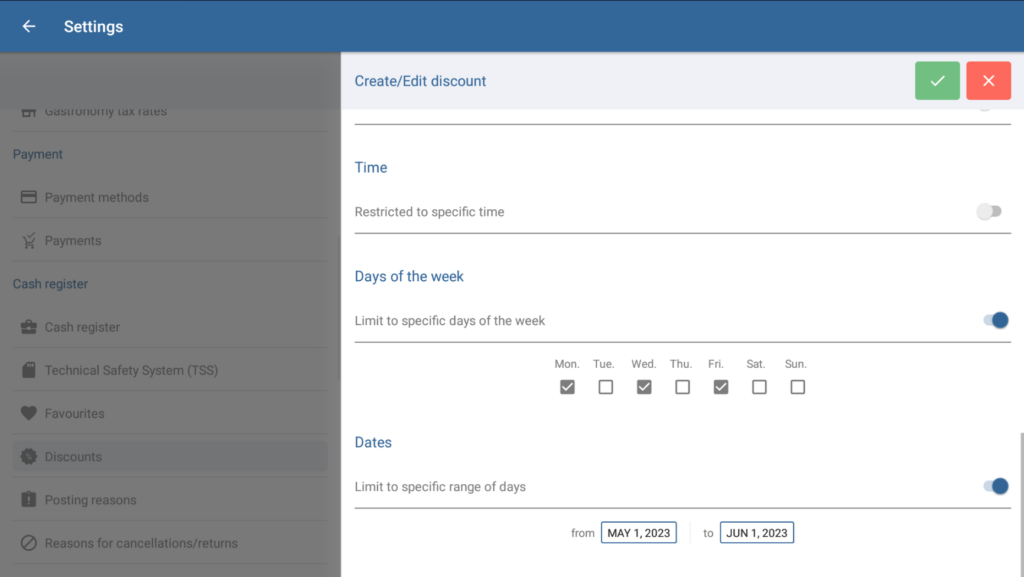
Task: Check the Tuesday checkbox
Action: pos(605,387)
